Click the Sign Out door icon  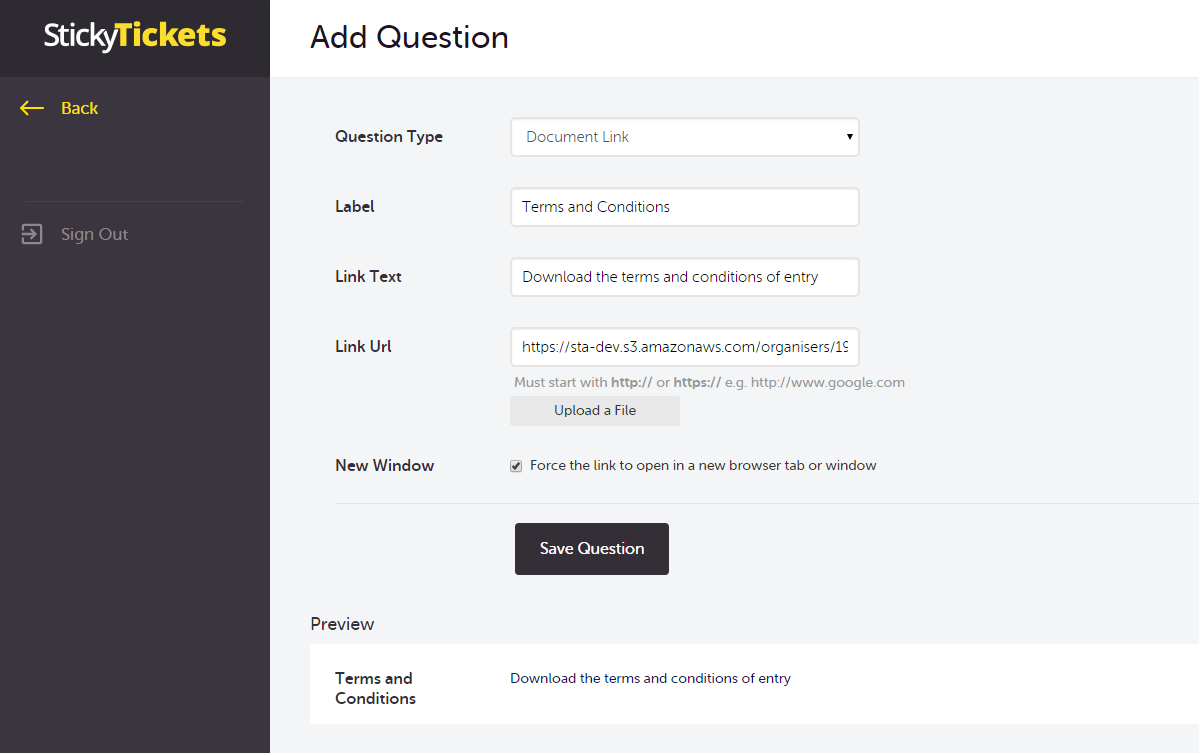tap(31, 233)
